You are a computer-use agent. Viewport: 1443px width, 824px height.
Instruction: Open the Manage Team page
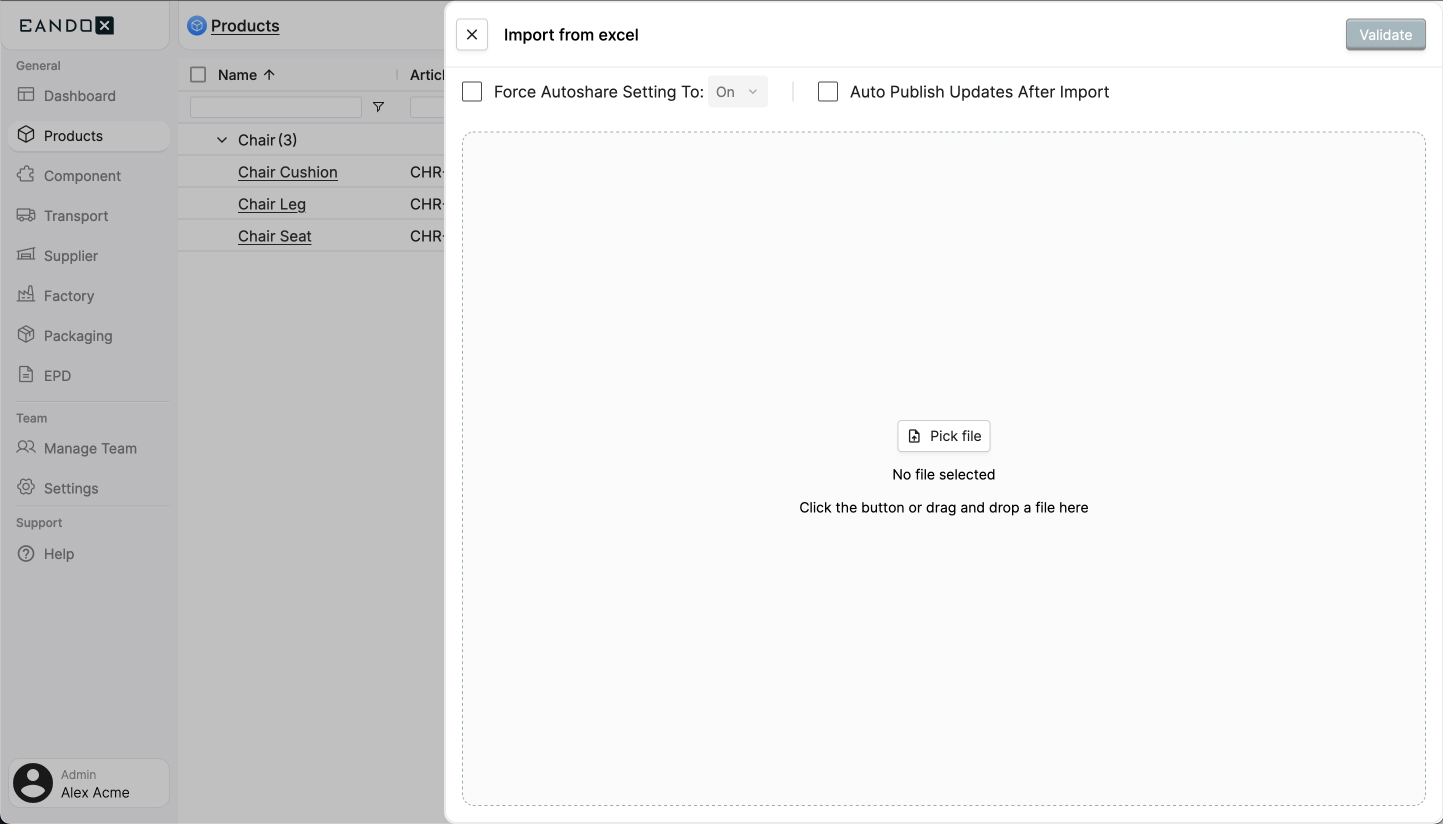[90, 448]
